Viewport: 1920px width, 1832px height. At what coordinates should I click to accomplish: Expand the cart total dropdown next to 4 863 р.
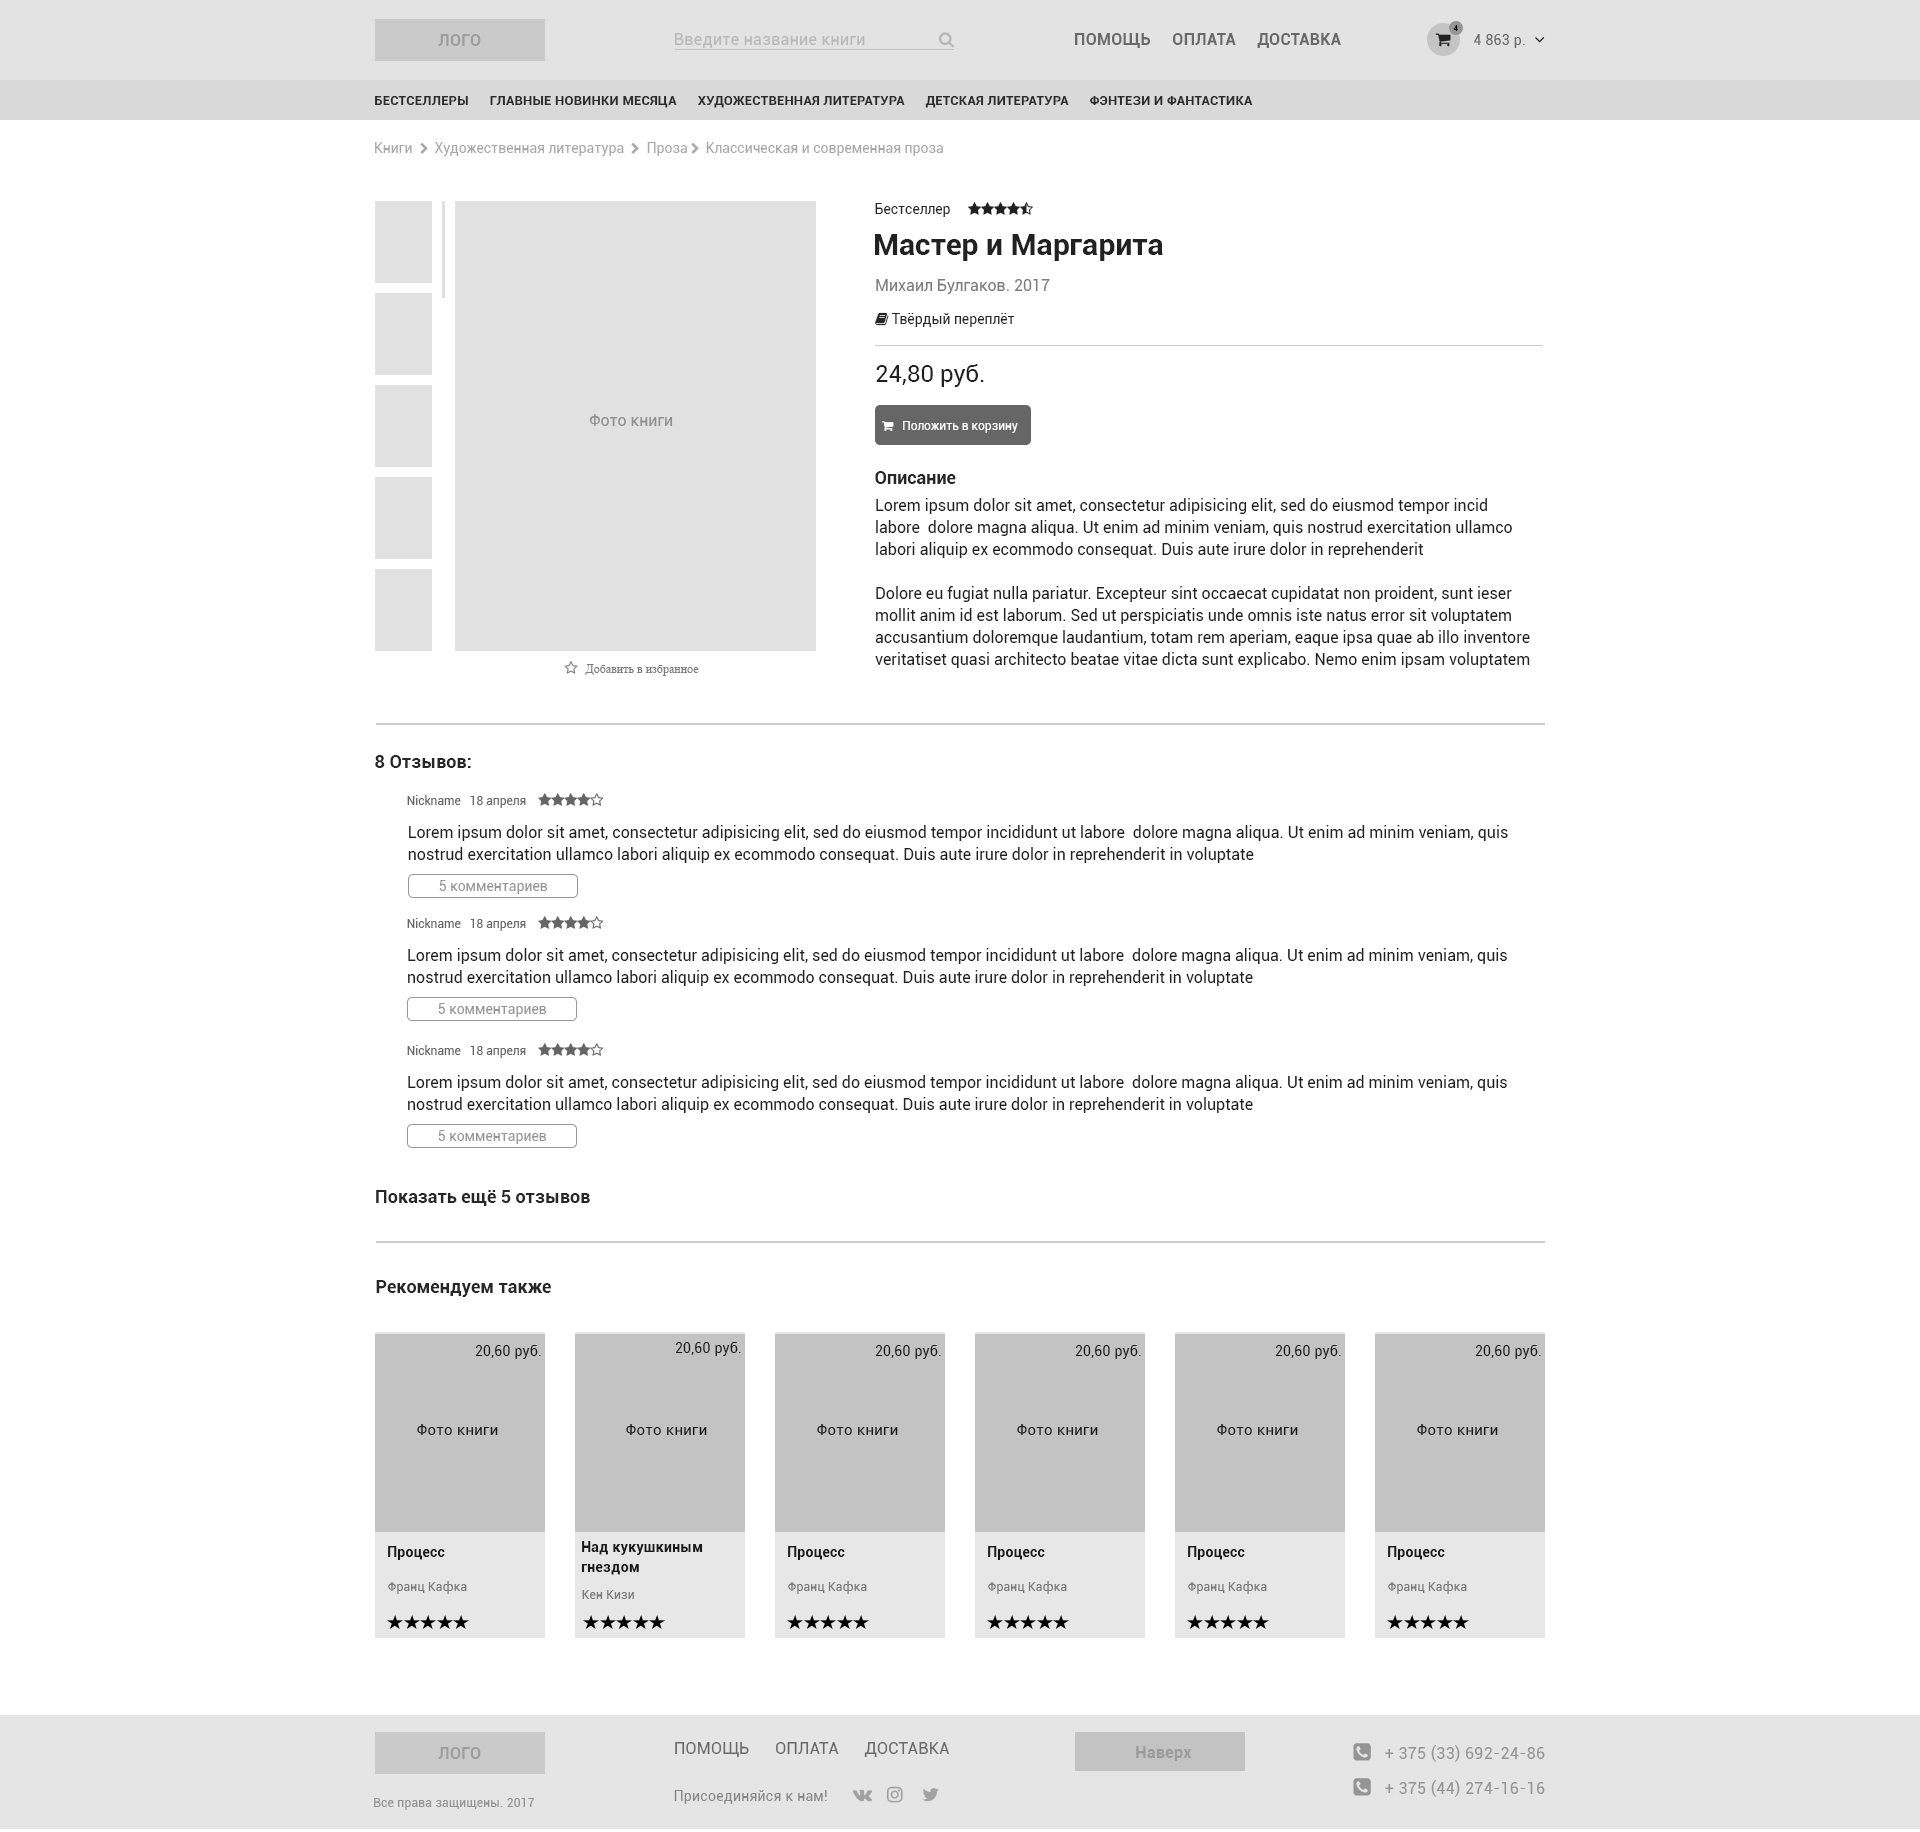[1540, 41]
